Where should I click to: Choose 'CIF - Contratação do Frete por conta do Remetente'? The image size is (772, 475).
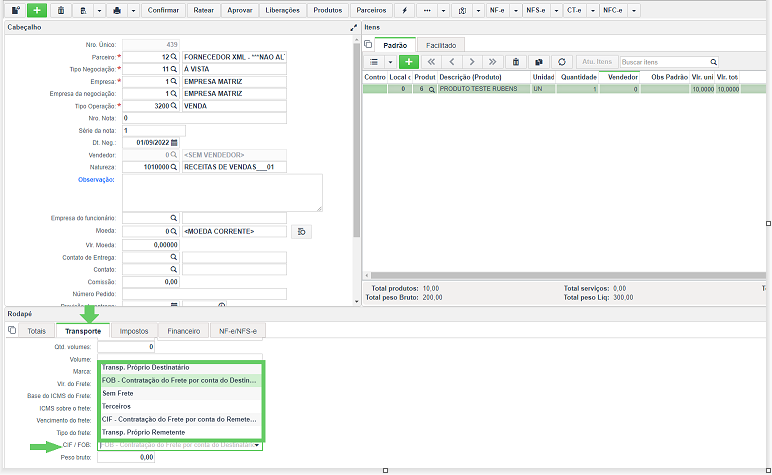pos(181,419)
